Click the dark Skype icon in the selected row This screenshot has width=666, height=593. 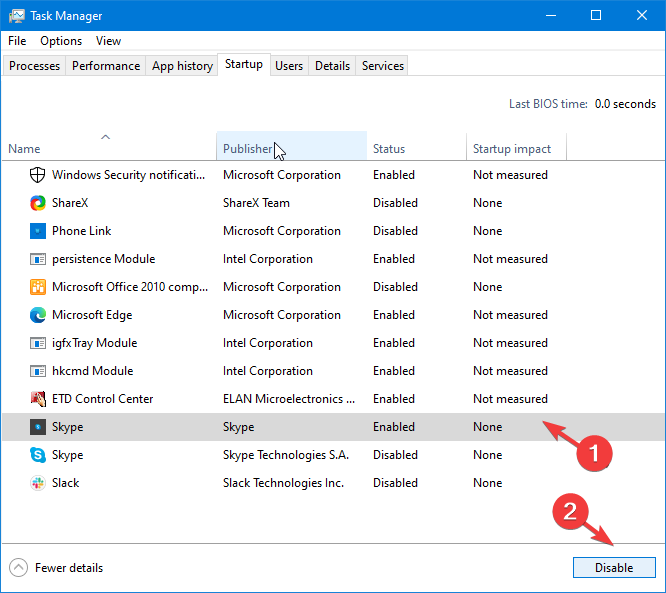click(x=37, y=427)
